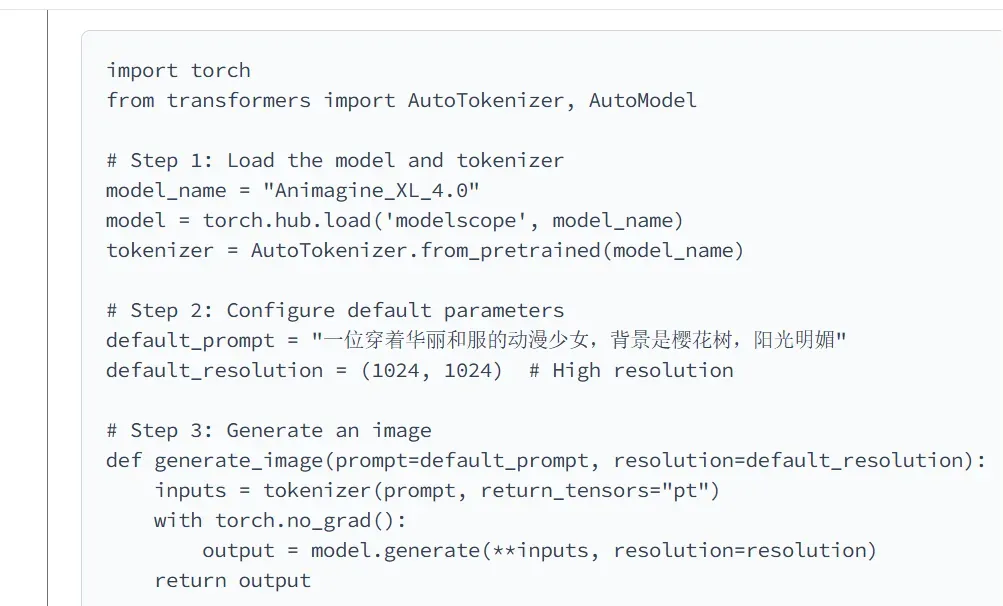Click the "import torch" line

[x=178, y=70]
